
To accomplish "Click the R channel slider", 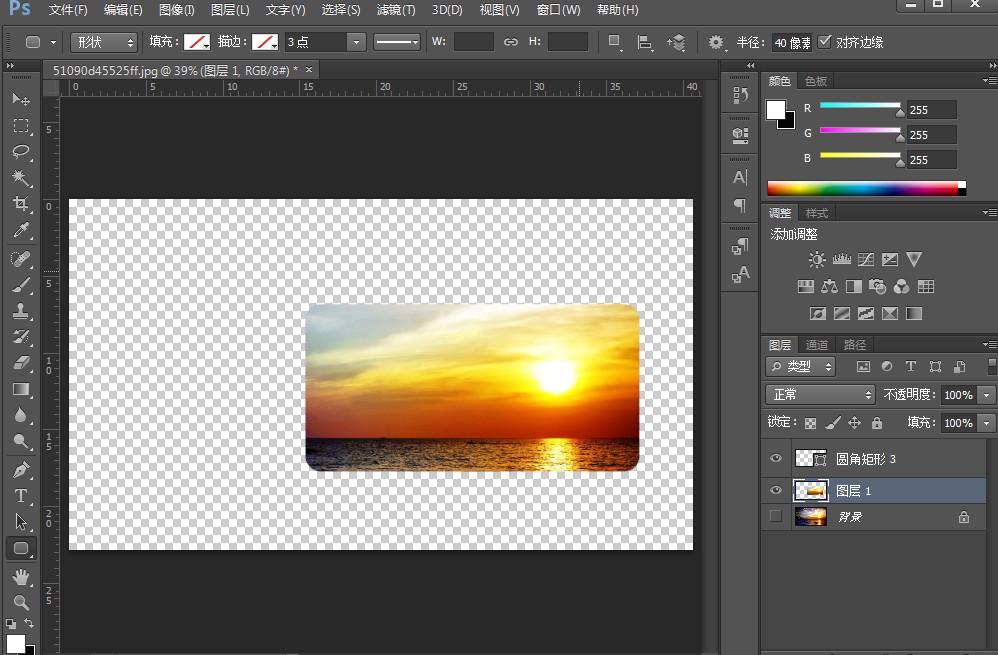I will point(861,106).
